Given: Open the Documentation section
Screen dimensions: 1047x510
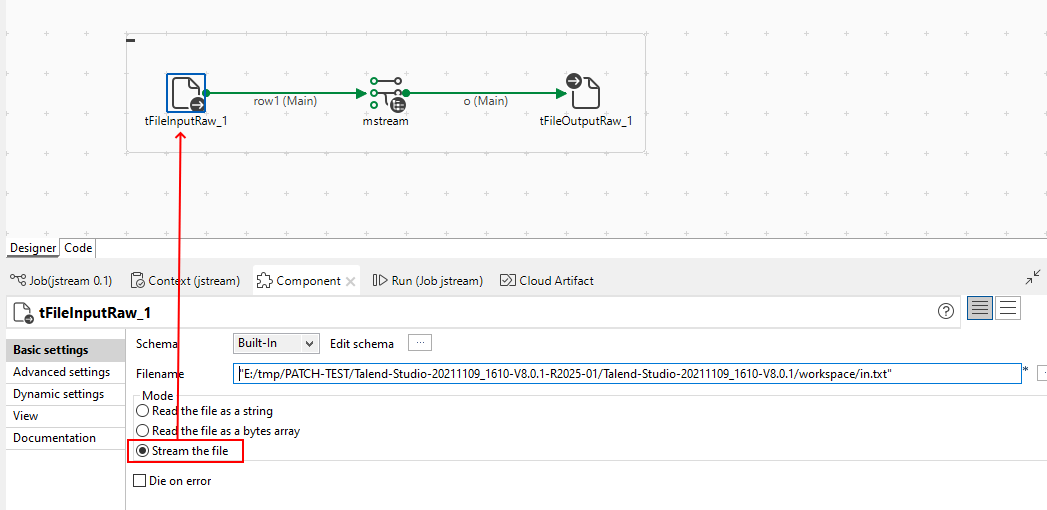Looking at the screenshot, I should tap(65, 438).
